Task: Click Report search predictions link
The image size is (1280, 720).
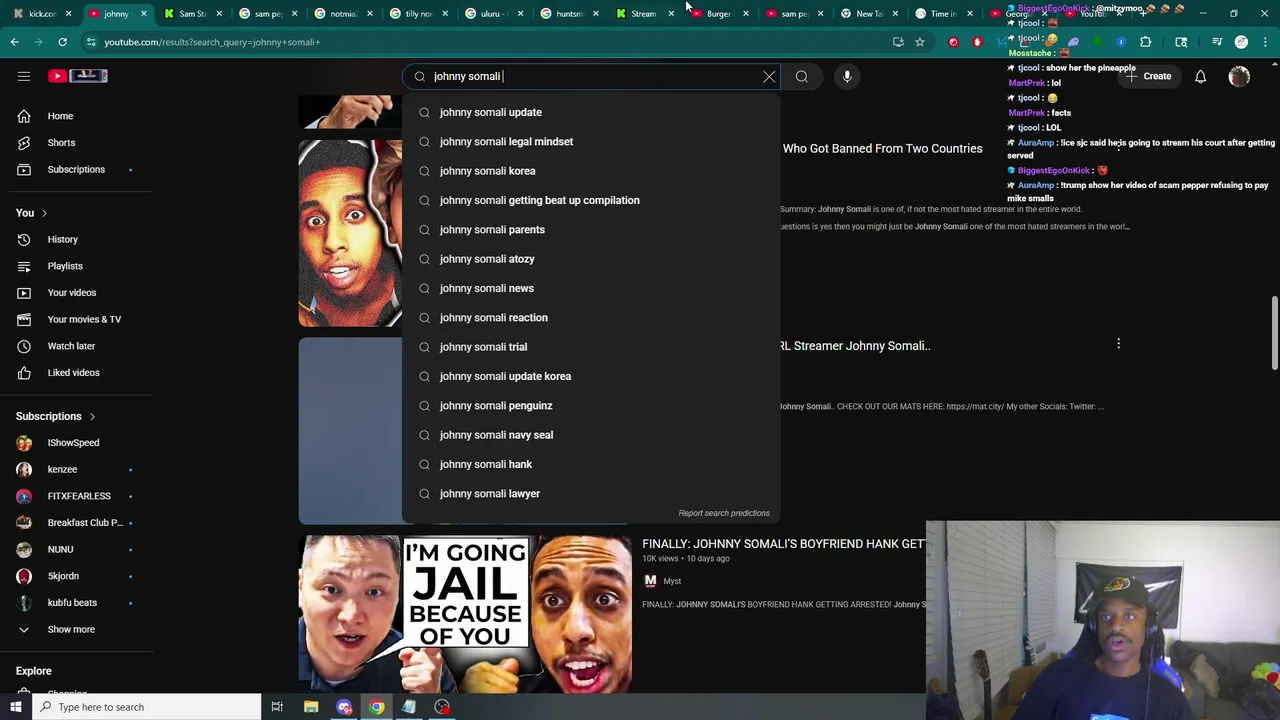Action: coord(724,513)
